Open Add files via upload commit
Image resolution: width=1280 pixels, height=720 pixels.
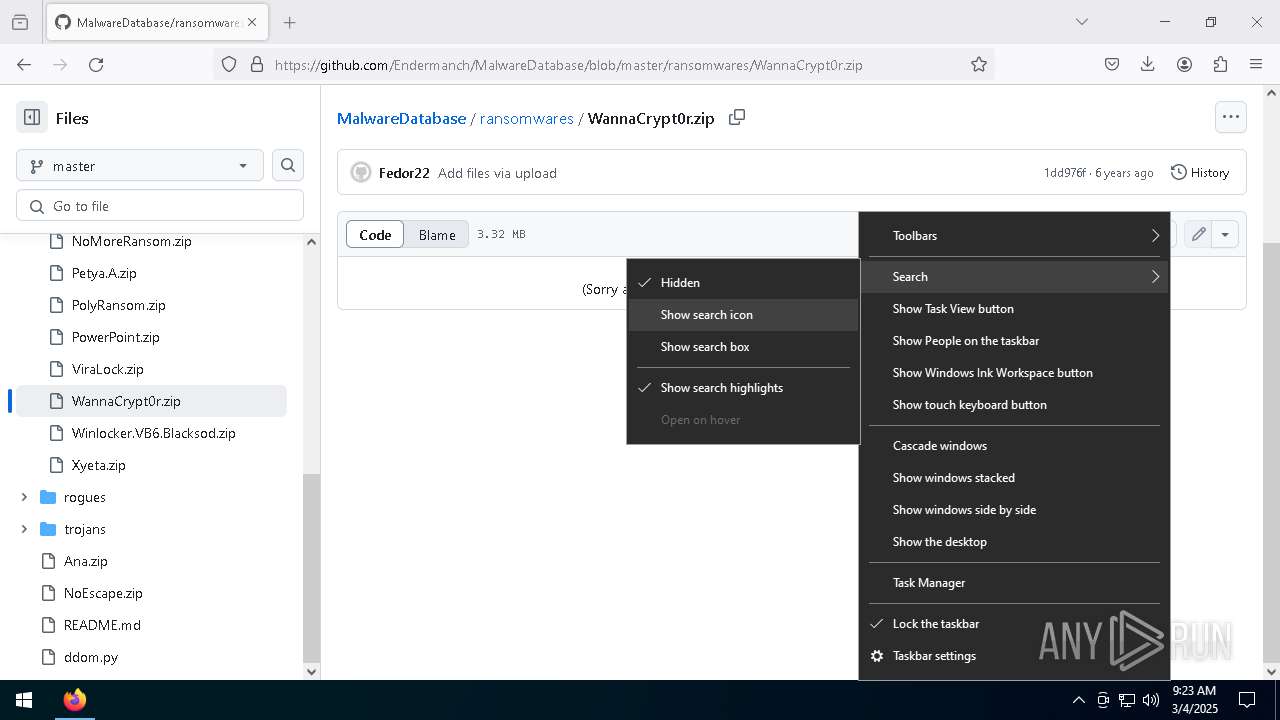(x=497, y=173)
